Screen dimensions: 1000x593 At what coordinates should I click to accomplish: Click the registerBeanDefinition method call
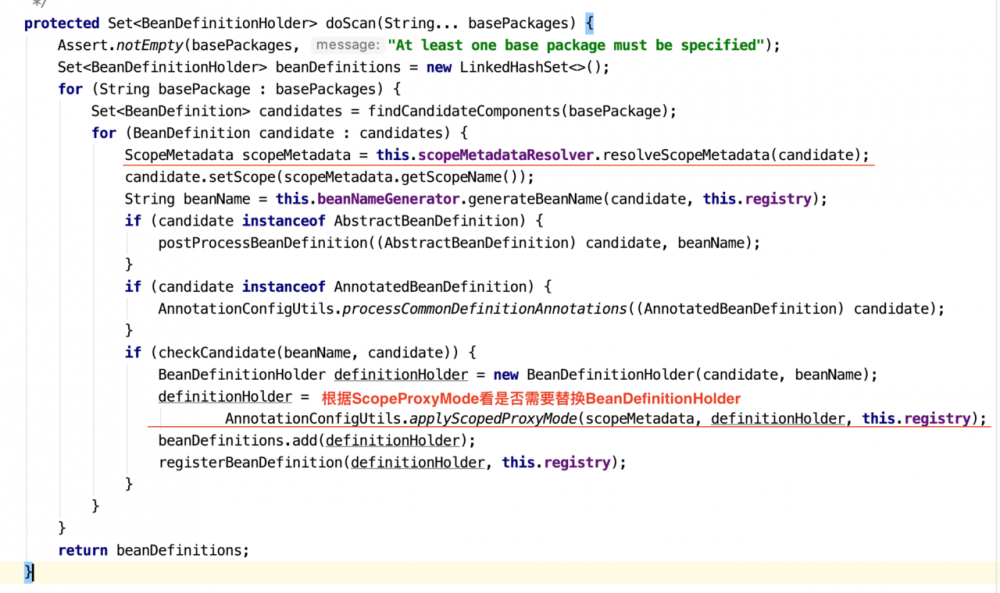(250, 463)
